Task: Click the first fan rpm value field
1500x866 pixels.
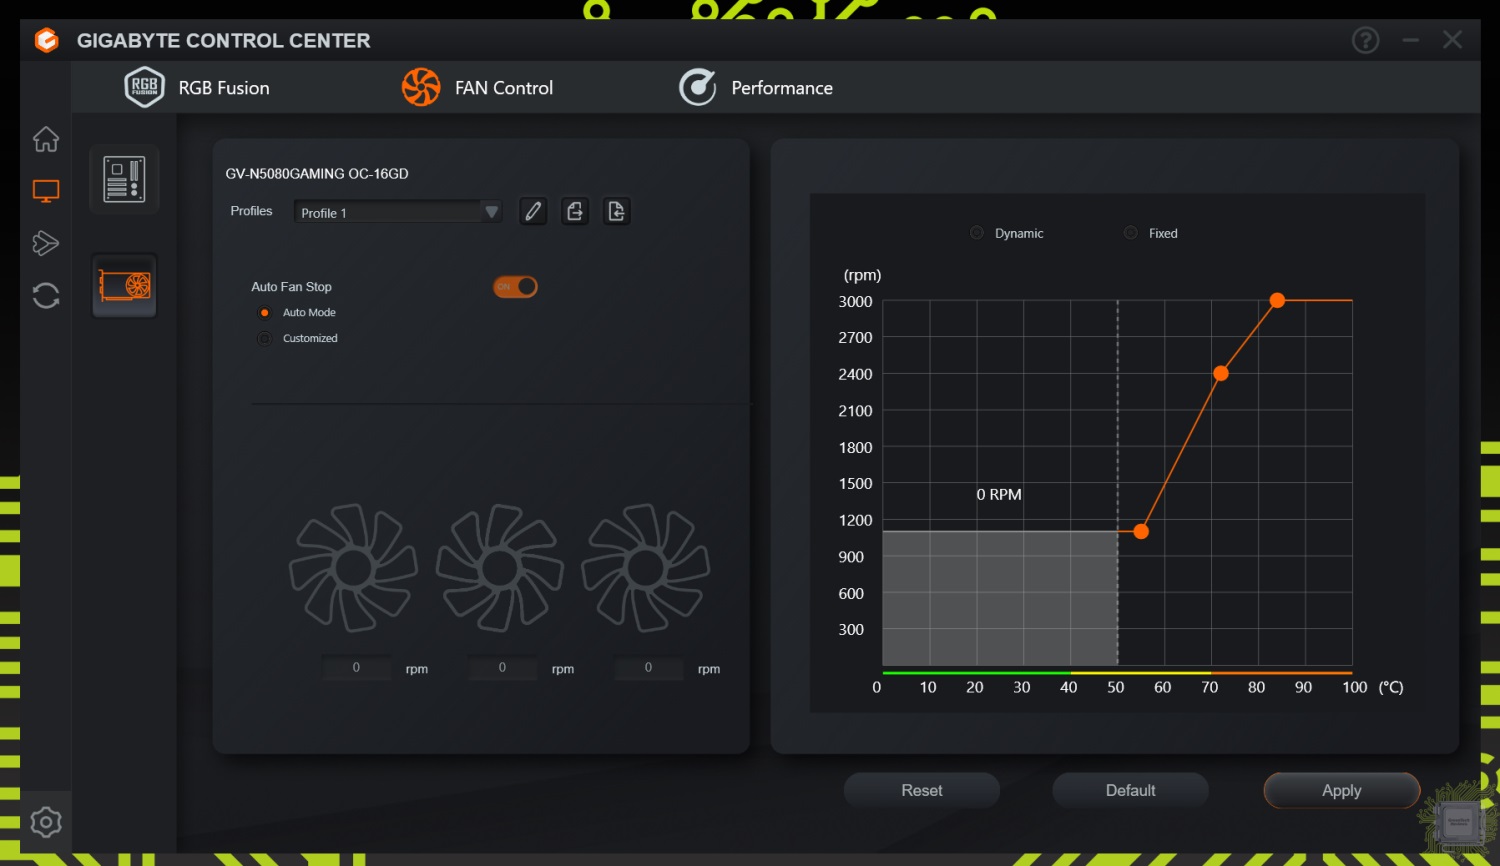Action: (x=356, y=668)
